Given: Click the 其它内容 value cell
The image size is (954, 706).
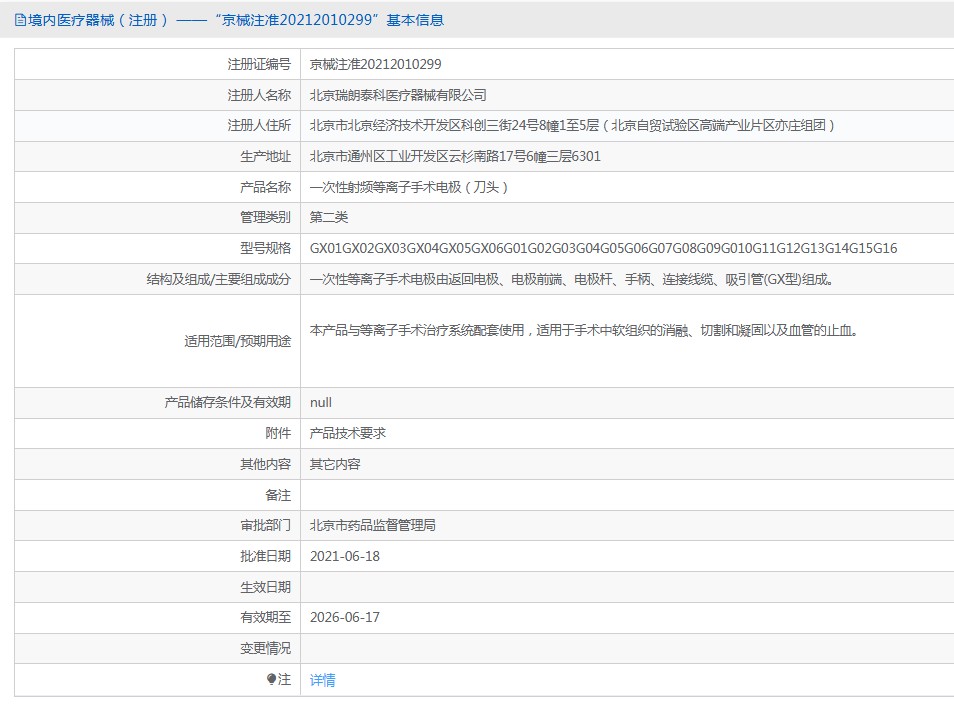Looking at the screenshot, I should [x=335, y=464].
